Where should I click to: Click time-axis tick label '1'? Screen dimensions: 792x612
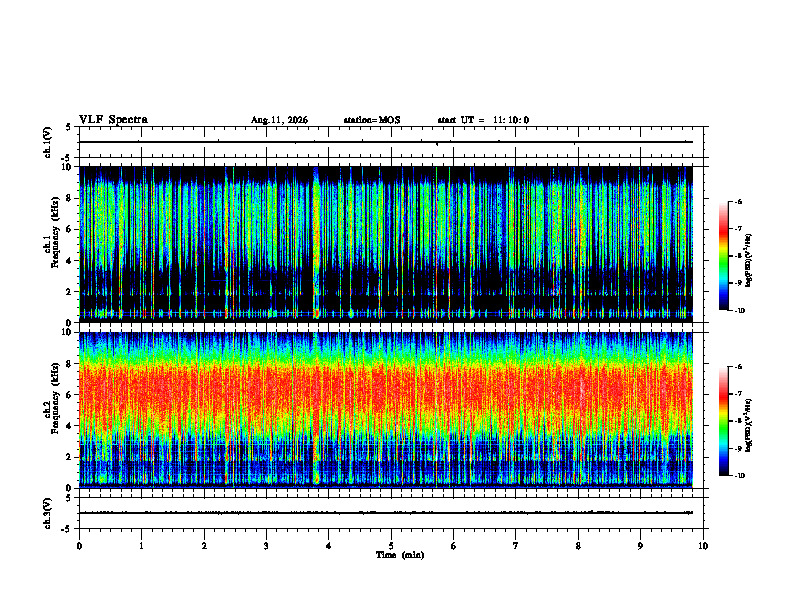coord(141,546)
